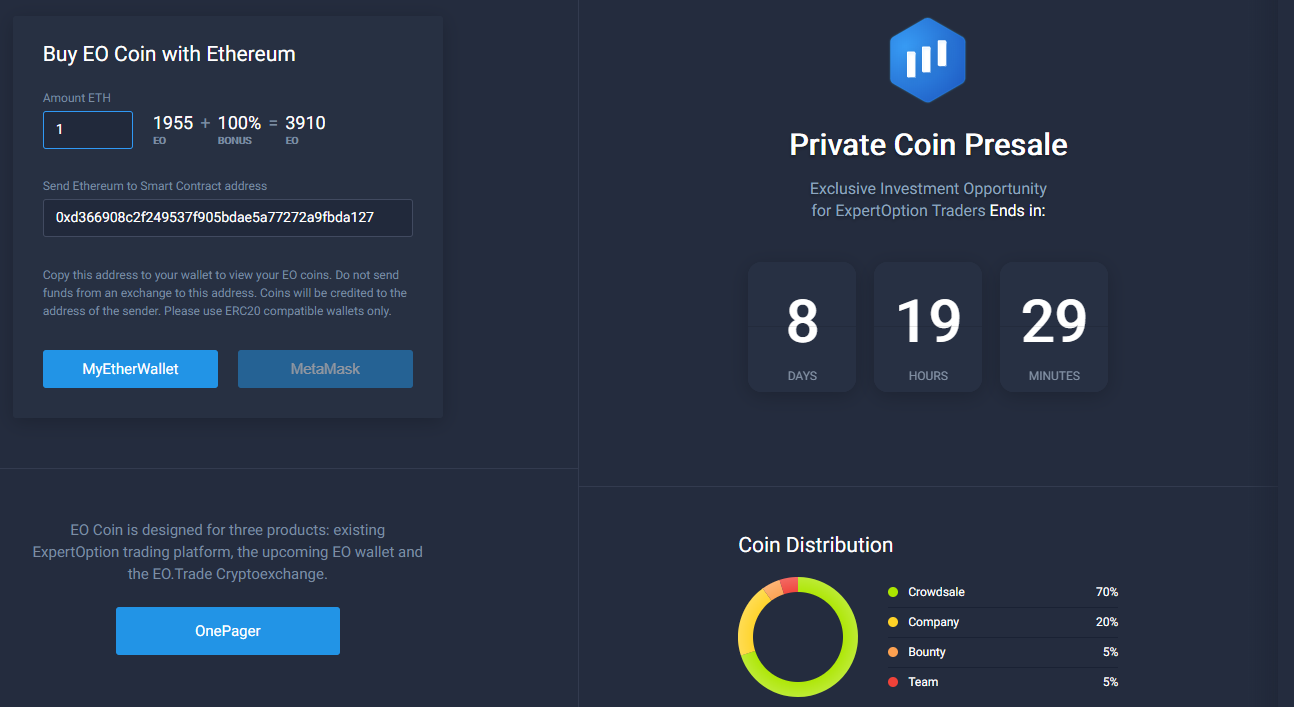Open the OnePager document button

tap(228, 631)
